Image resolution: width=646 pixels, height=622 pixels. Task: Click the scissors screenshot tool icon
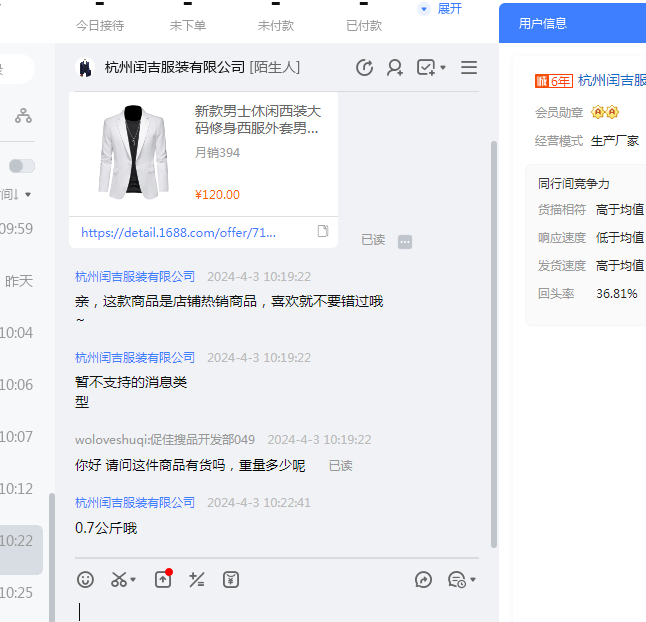pyautogui.click(x=119, y=580)
